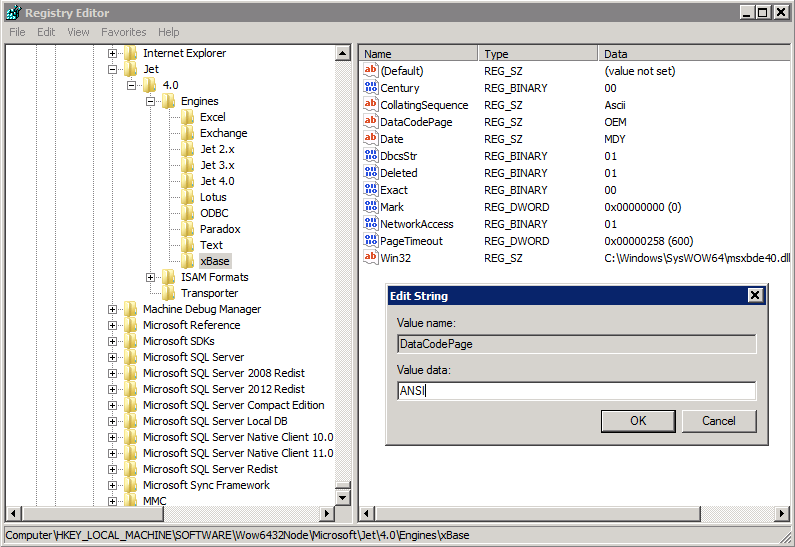Open the File menu
795x547 pixels.
pos(17,32)
